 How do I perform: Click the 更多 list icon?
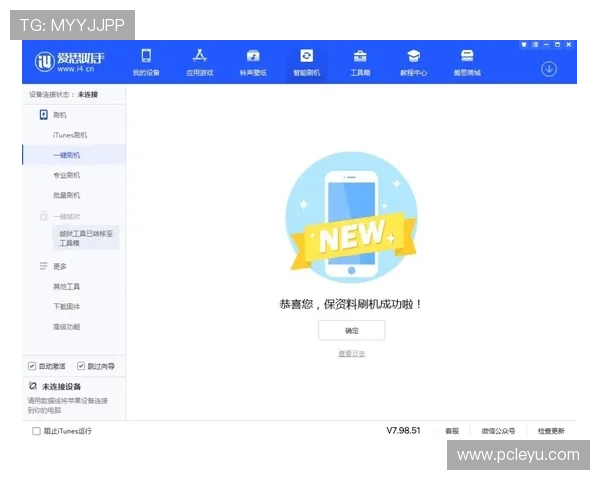[x=44, y=266]
